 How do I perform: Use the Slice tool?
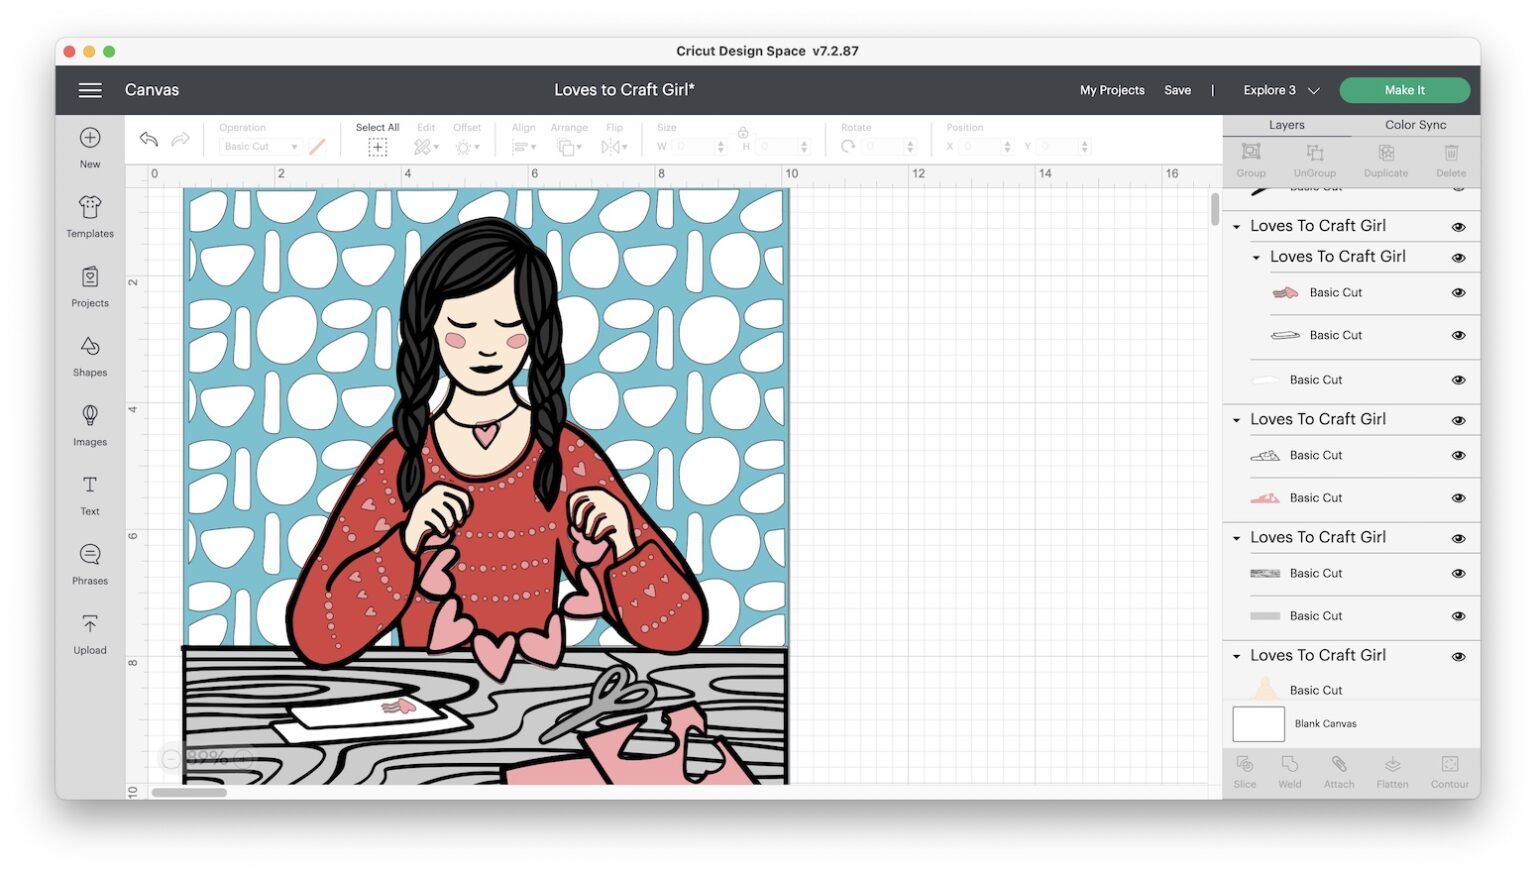coord(1244,770)
